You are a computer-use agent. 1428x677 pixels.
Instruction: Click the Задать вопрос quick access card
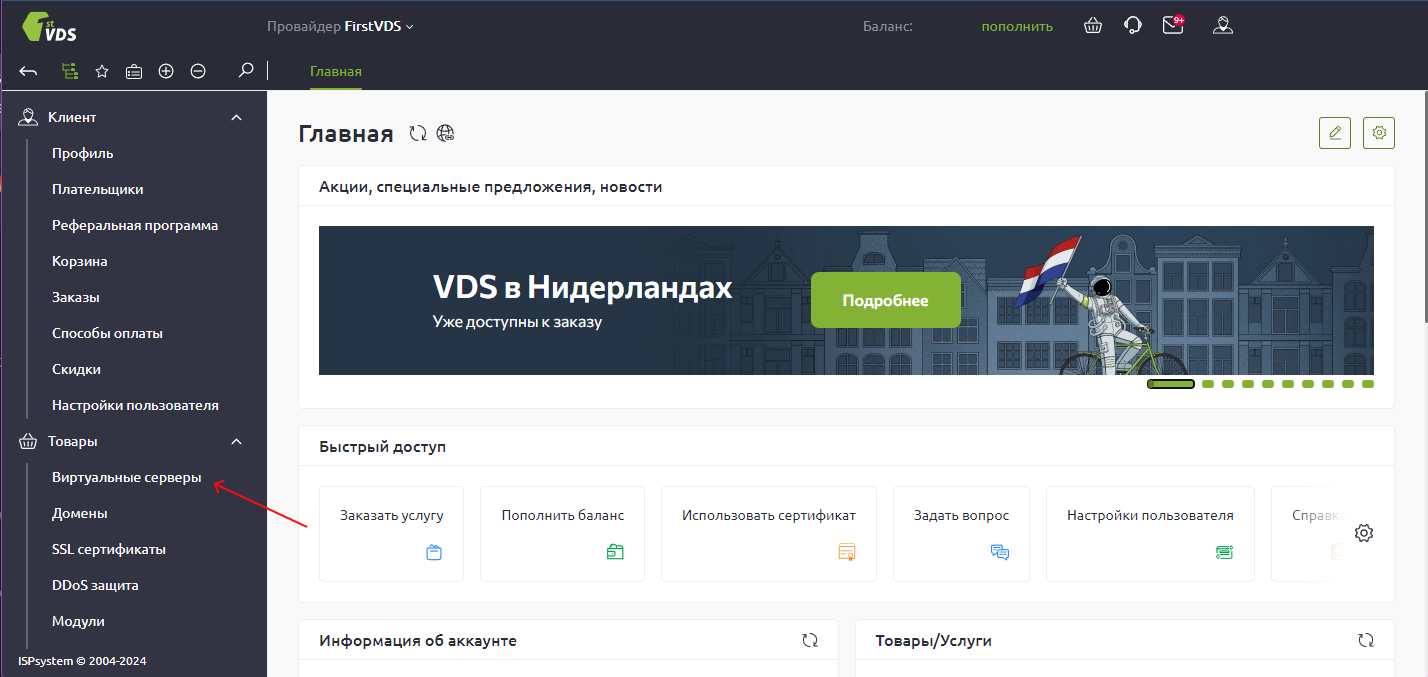pyautogui.click(x=961, y=534)
